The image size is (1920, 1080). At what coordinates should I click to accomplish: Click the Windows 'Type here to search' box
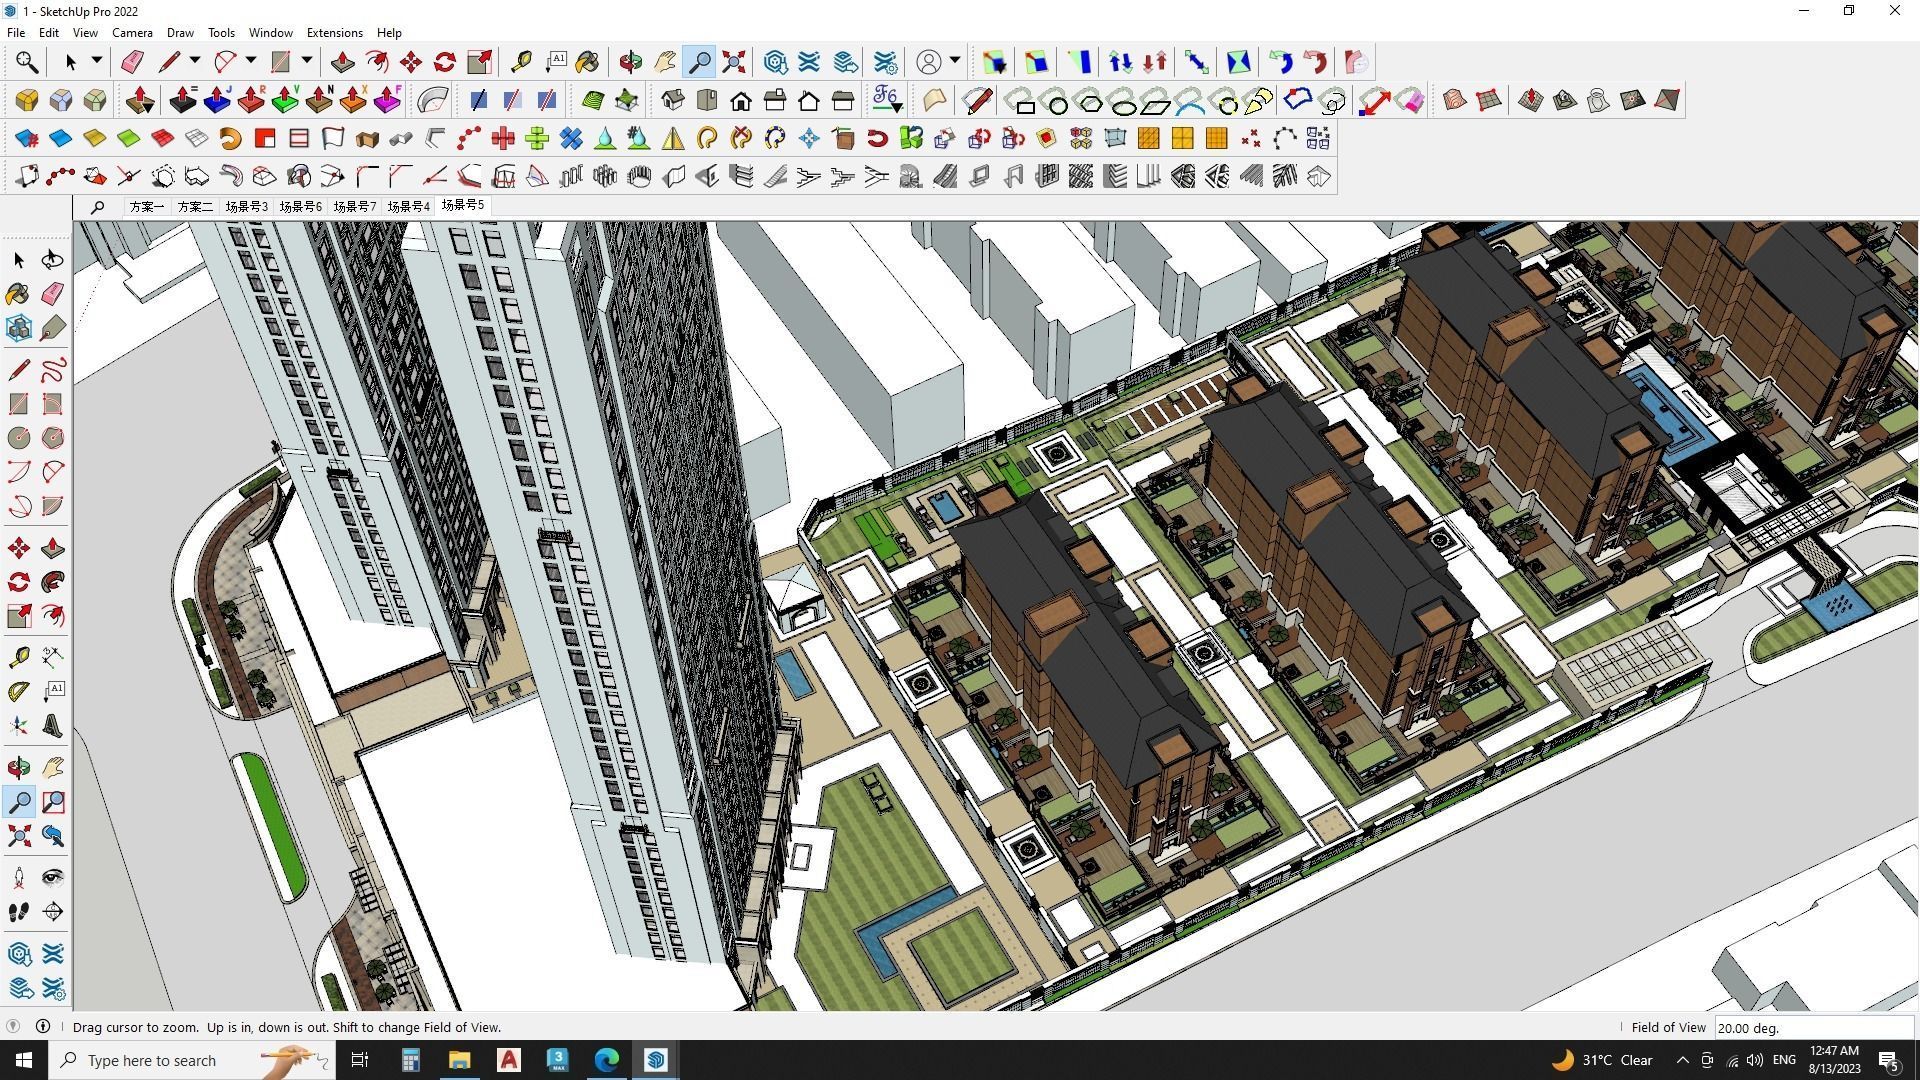(190, 1060)
